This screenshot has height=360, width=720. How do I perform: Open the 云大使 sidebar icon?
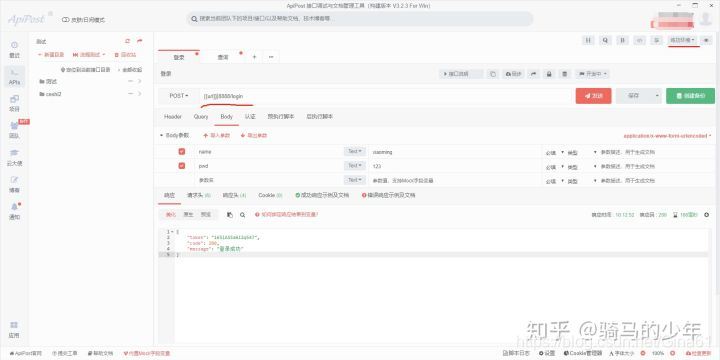[x=15, y=157]
